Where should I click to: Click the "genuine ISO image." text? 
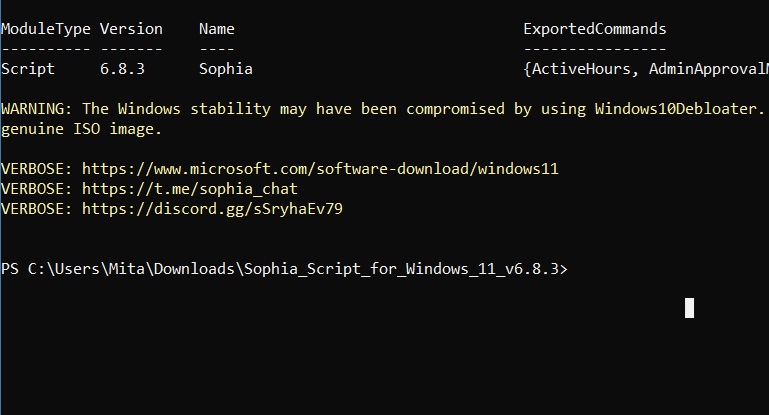coord(81,129)
